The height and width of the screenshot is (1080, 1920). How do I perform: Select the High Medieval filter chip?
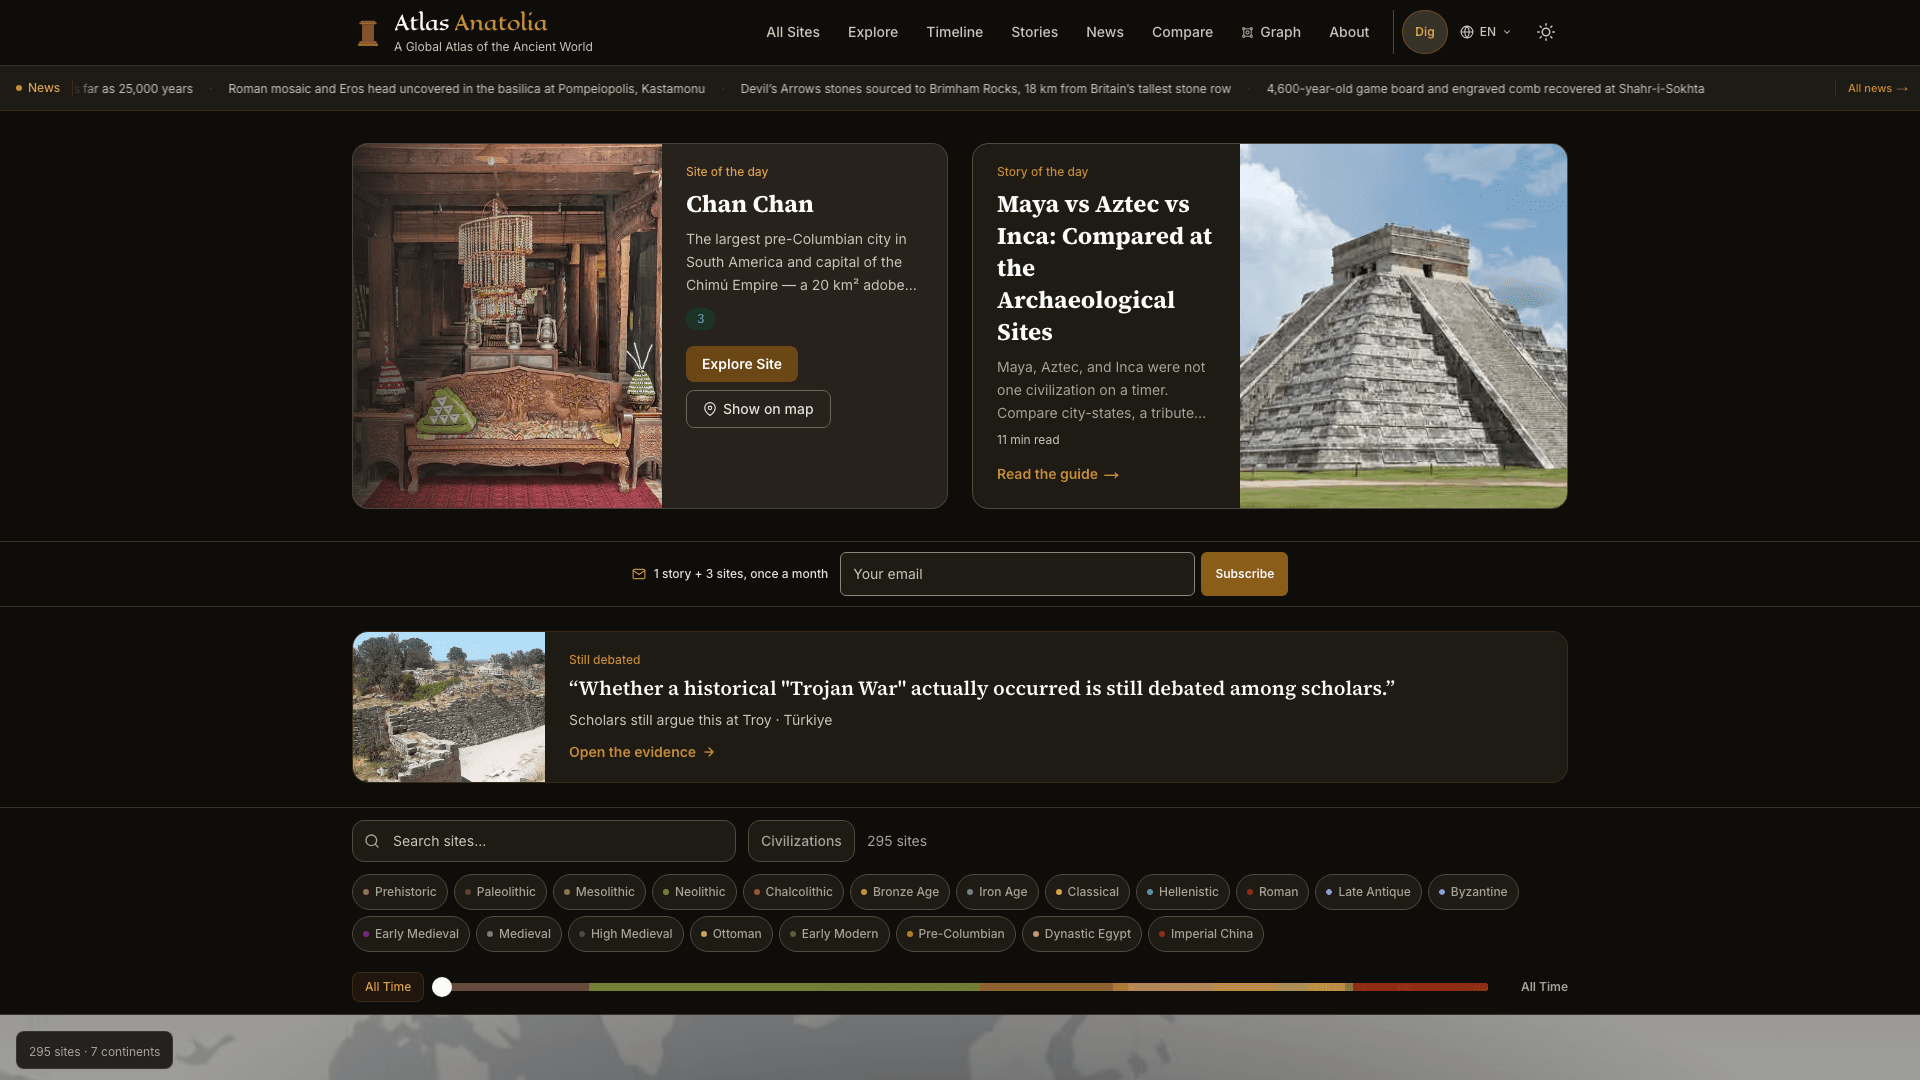coord(625,934)
